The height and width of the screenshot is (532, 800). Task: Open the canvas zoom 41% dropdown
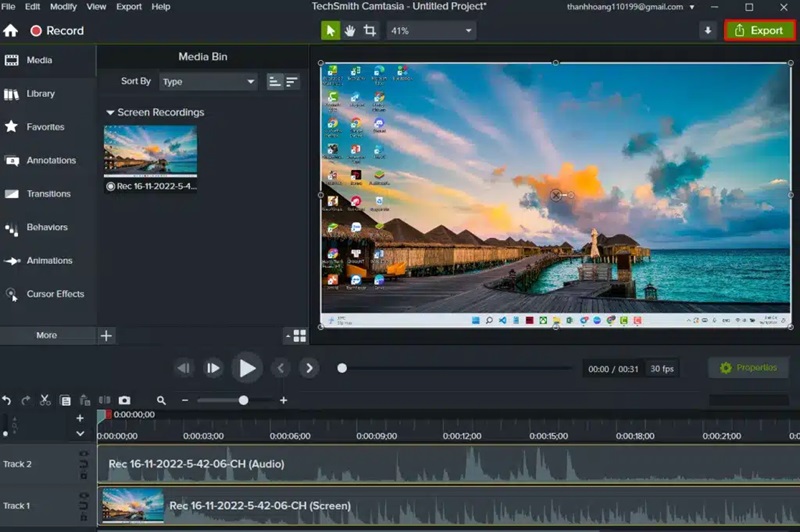point(430,31)
